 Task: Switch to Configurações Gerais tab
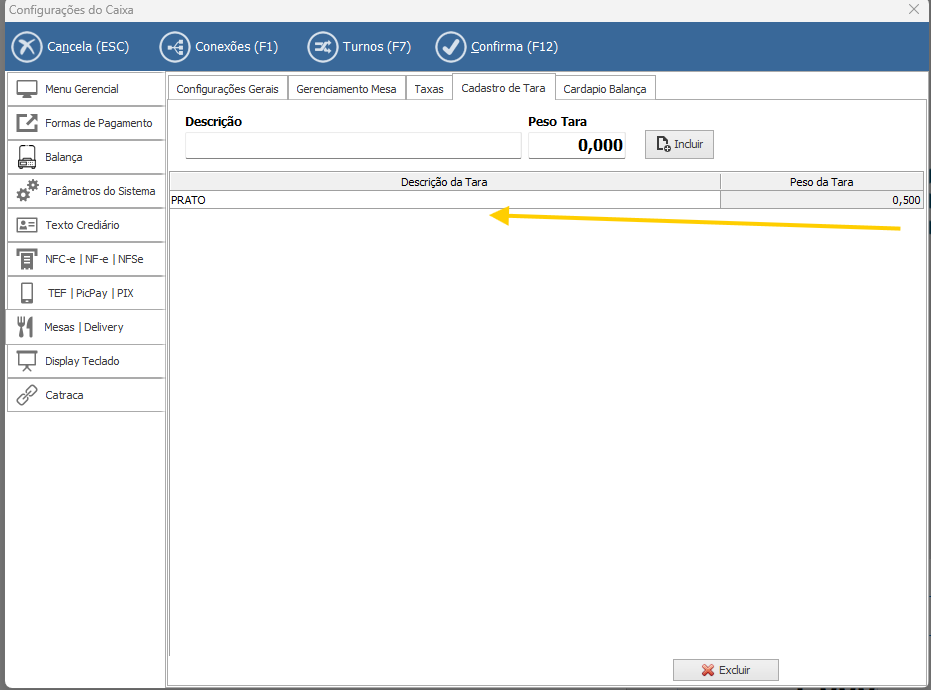(x=227, y=89)
